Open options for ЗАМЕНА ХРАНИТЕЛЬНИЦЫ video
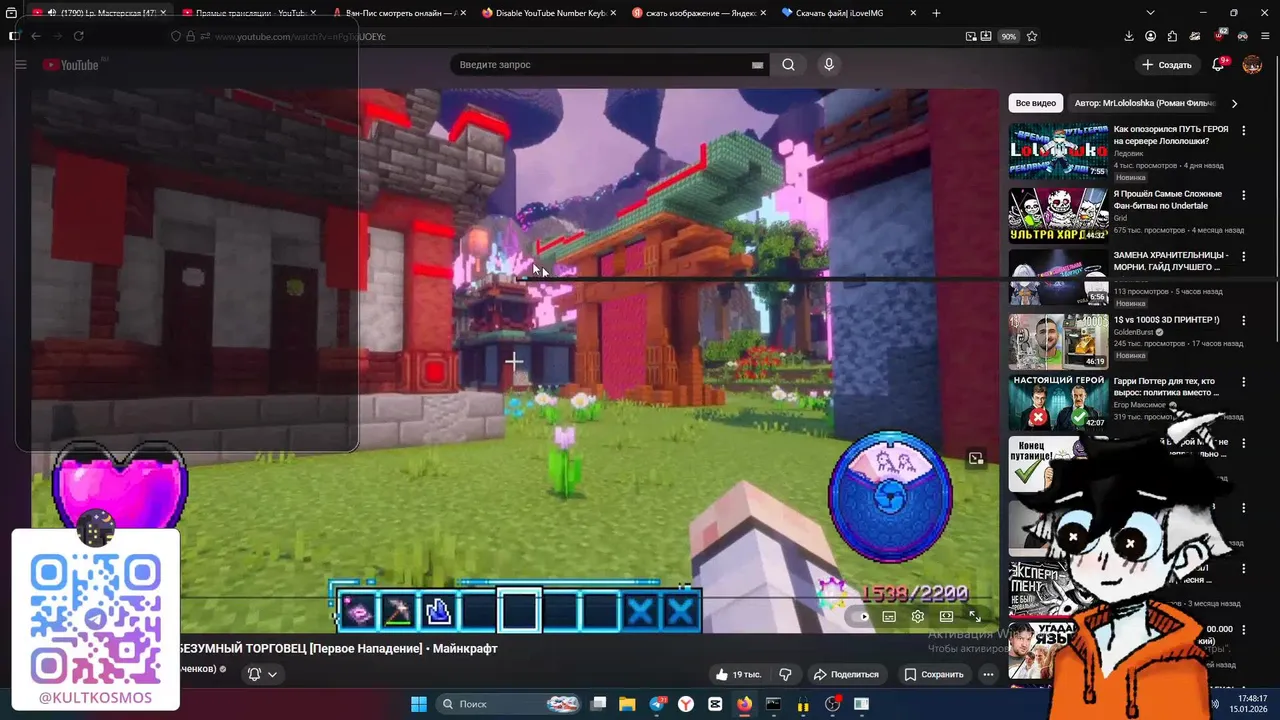This screenshot has width=1280, height=720. (x=1244, y=257)
